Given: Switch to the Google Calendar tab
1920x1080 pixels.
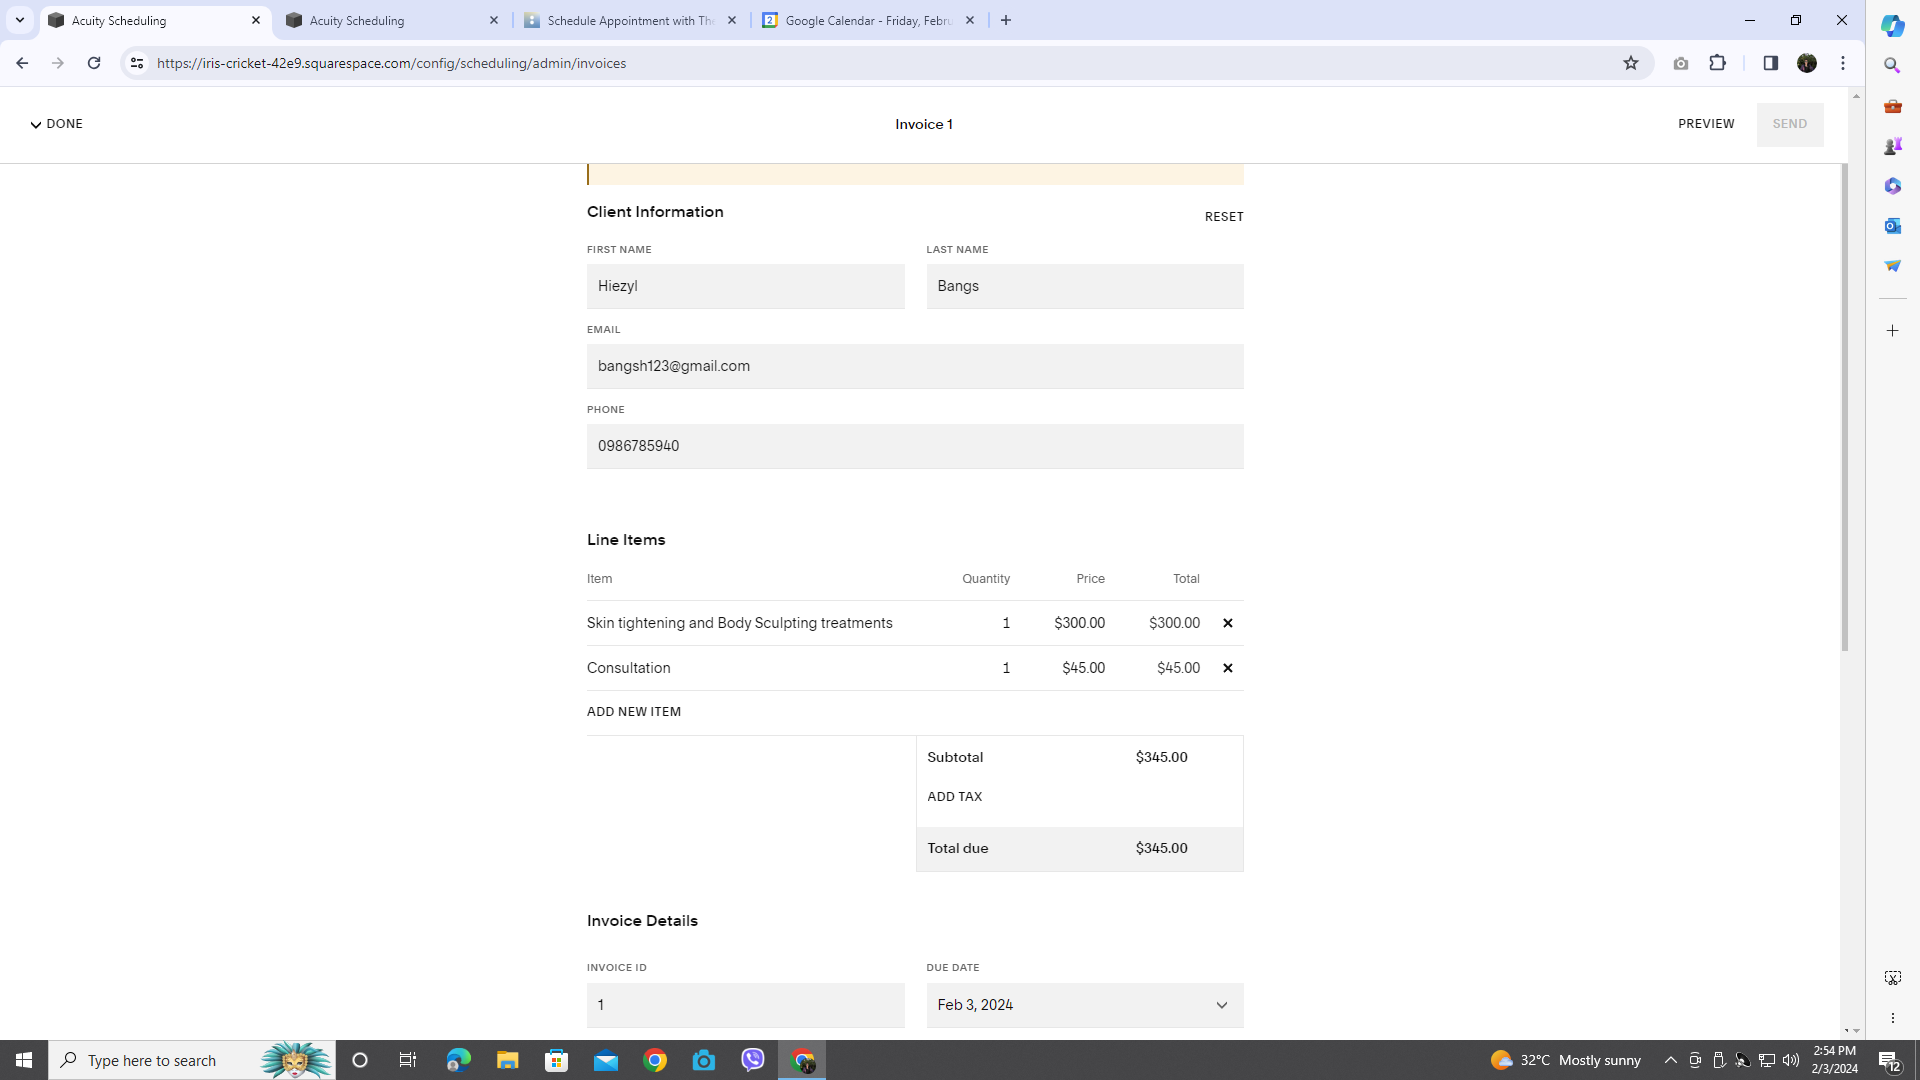Looking at the screenshot, I should pos(867,20).
